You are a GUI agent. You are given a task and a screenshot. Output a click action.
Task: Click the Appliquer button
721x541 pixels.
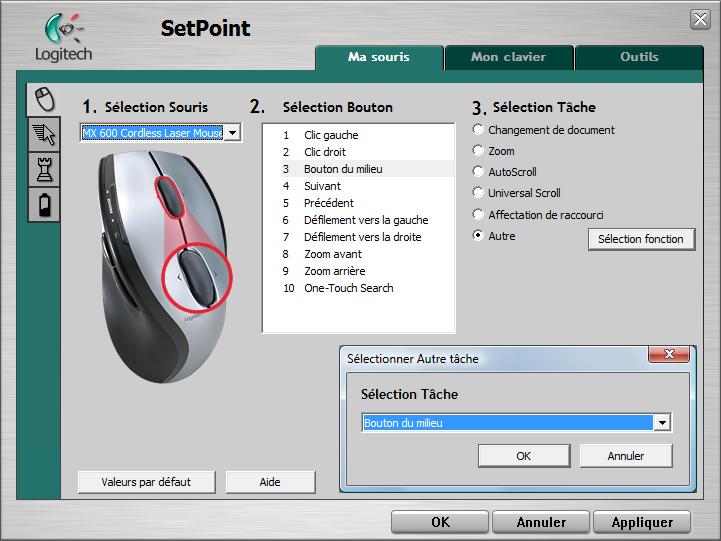tap(642, 522)
